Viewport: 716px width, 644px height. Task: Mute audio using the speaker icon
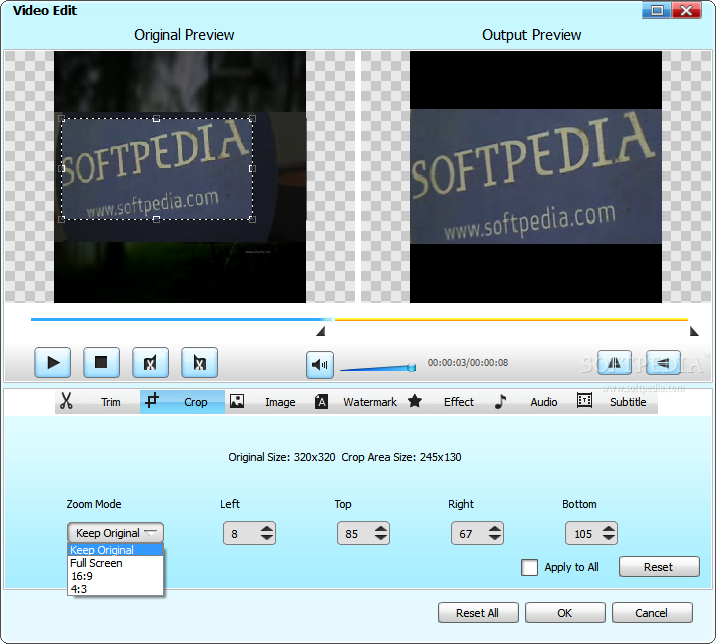(x=320, y=365)
